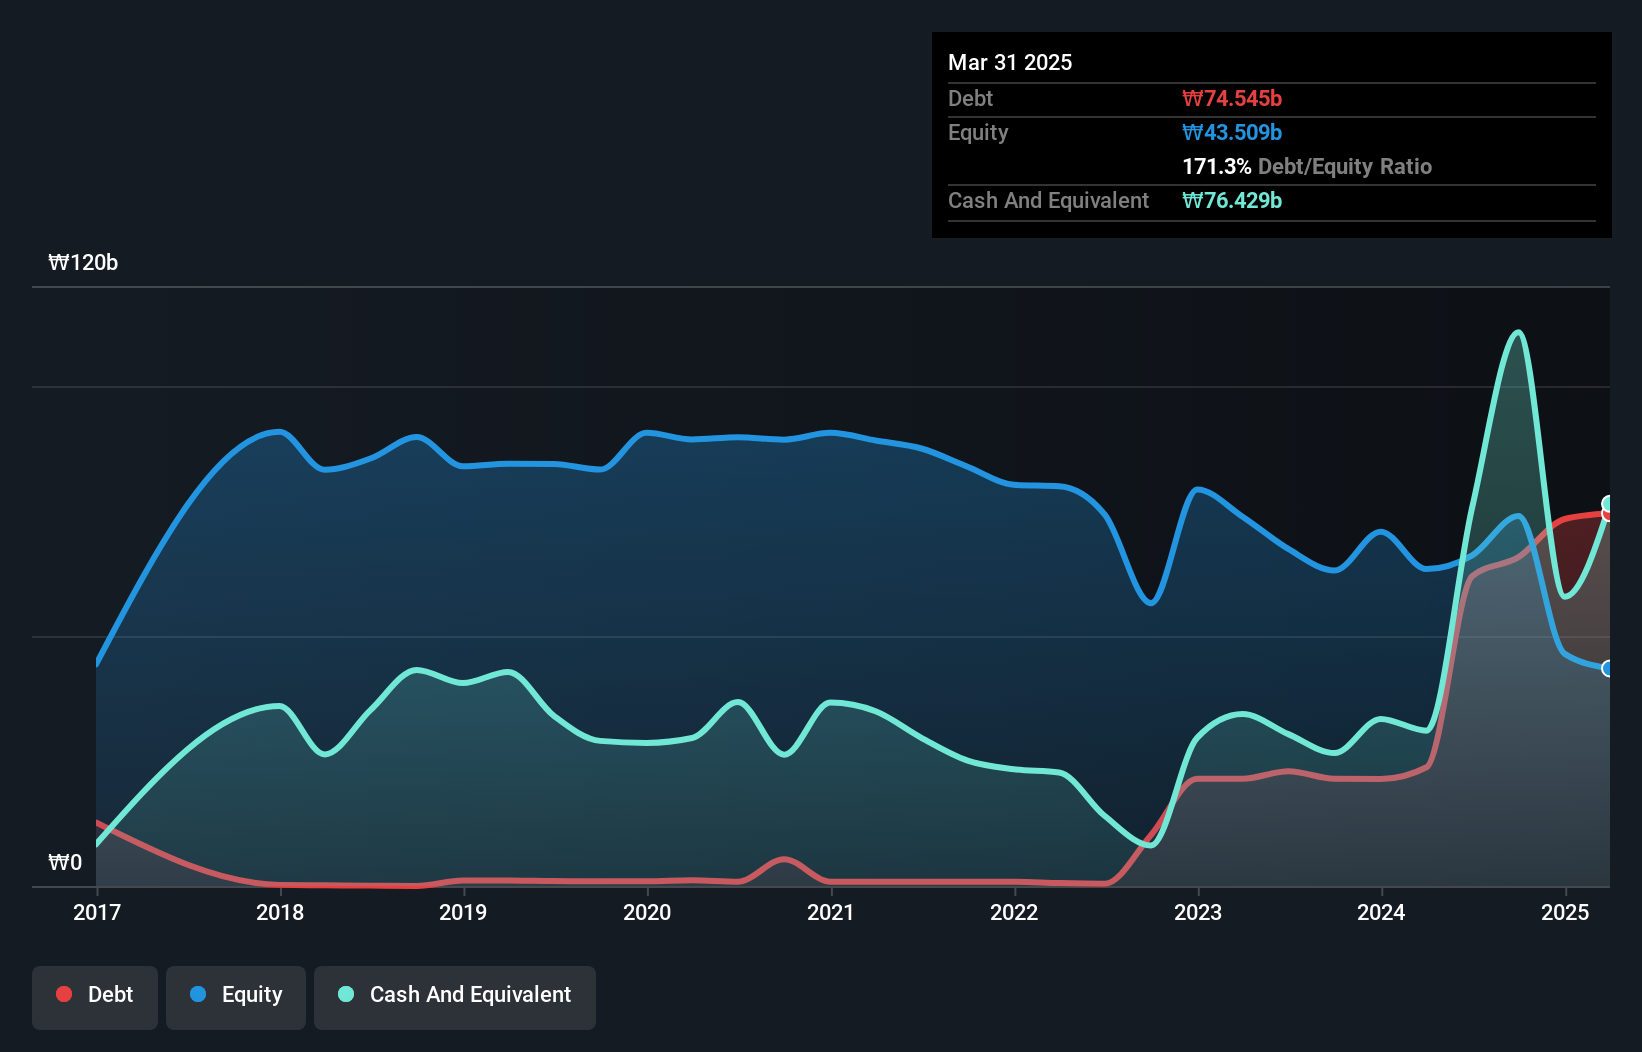The height and width of the screenshot is (1052, 1642).
Task: Expand the Mar 31 2025 tooltip panel
Action: 1009,62
